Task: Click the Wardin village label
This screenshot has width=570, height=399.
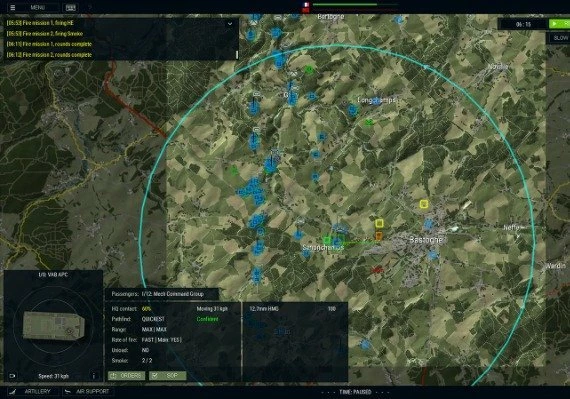Action: point(555,266)
